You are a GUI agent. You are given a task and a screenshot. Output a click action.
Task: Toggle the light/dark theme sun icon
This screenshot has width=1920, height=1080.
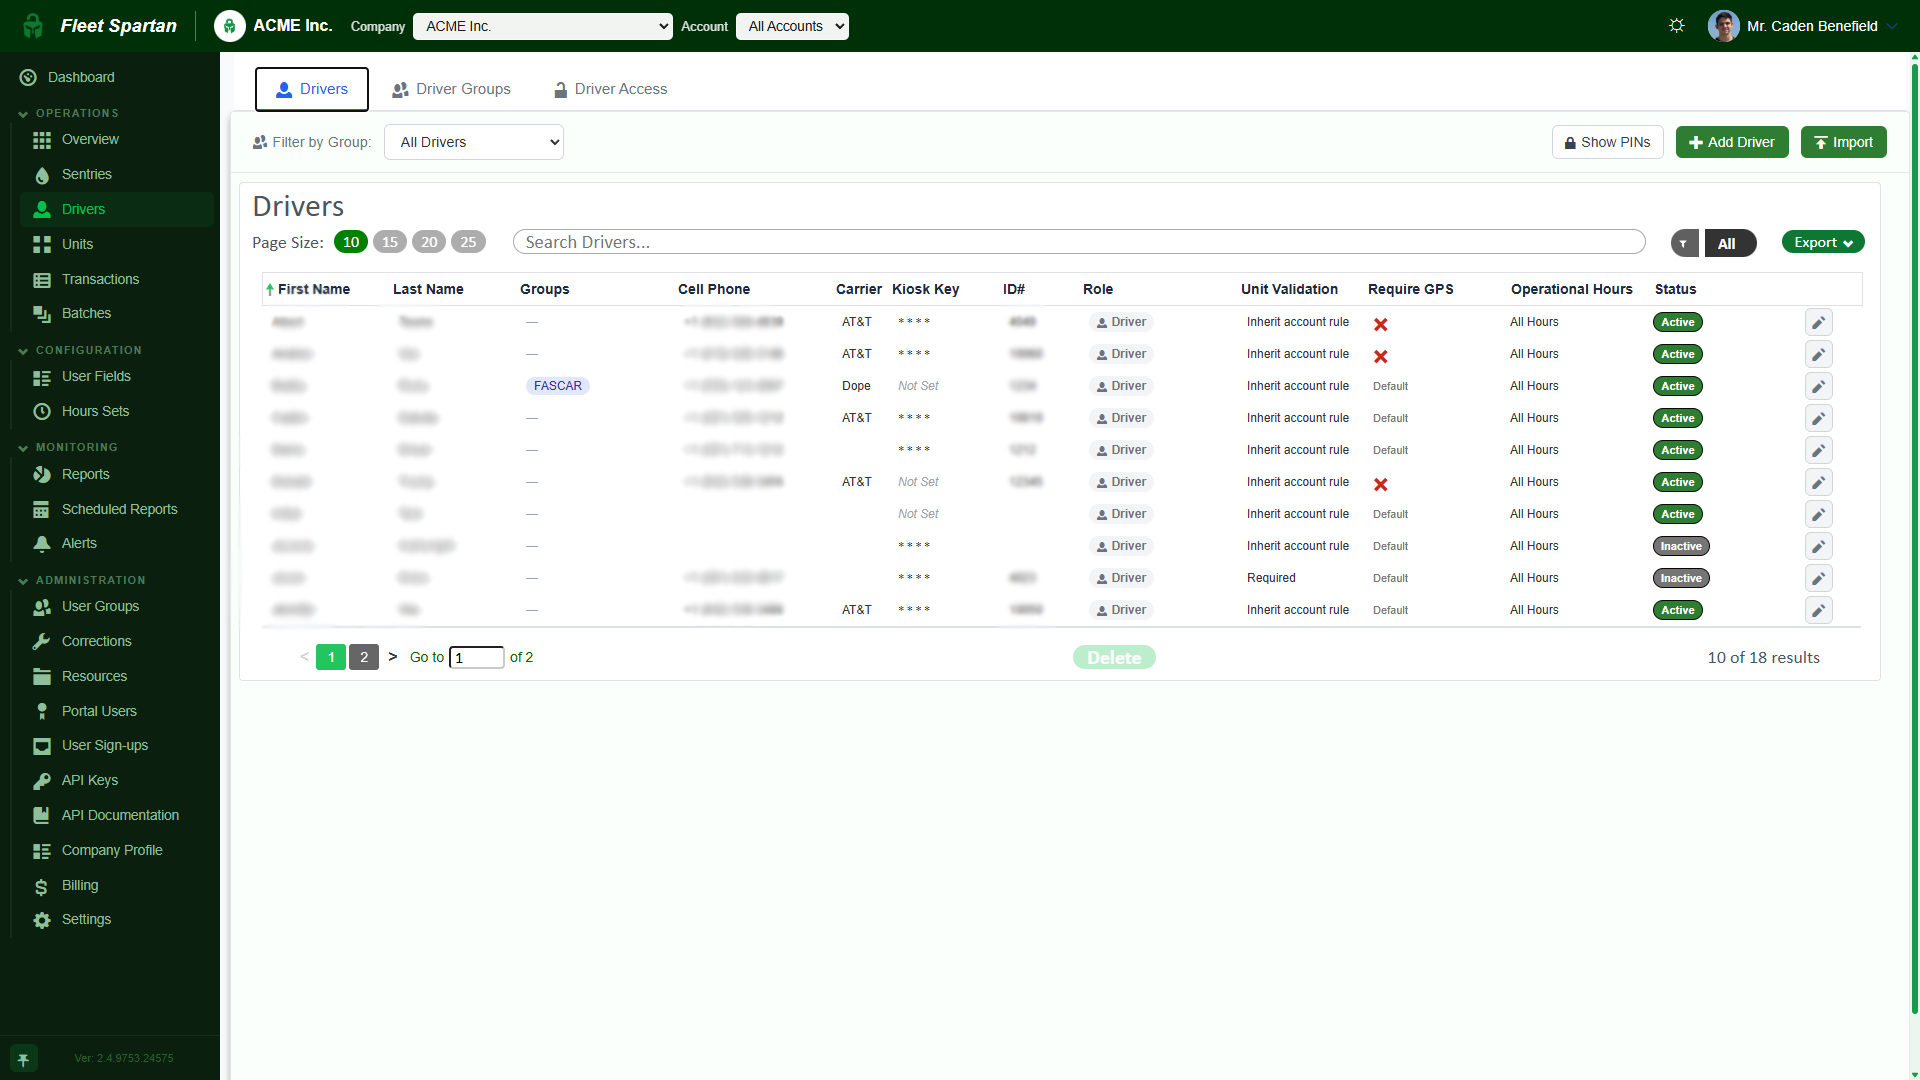pos(1677,26)
